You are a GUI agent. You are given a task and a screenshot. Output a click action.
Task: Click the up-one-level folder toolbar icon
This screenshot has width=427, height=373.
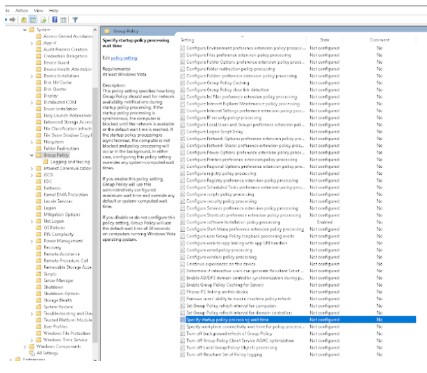pos(24,20)
